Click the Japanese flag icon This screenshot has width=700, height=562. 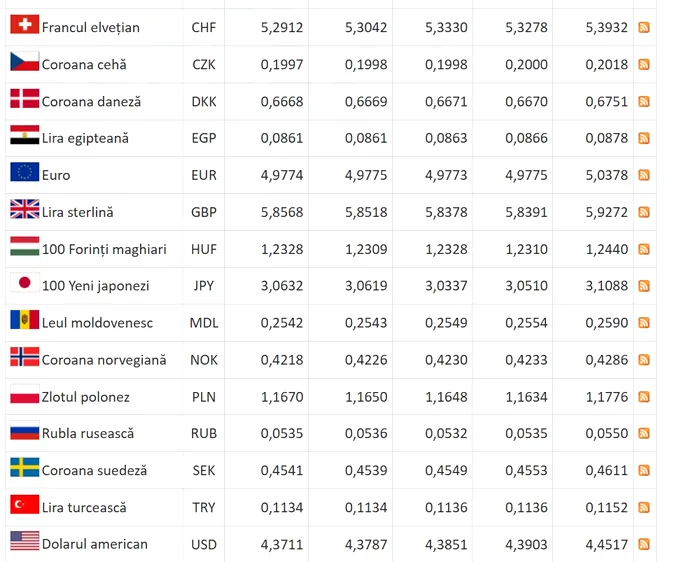click(25, 283)
